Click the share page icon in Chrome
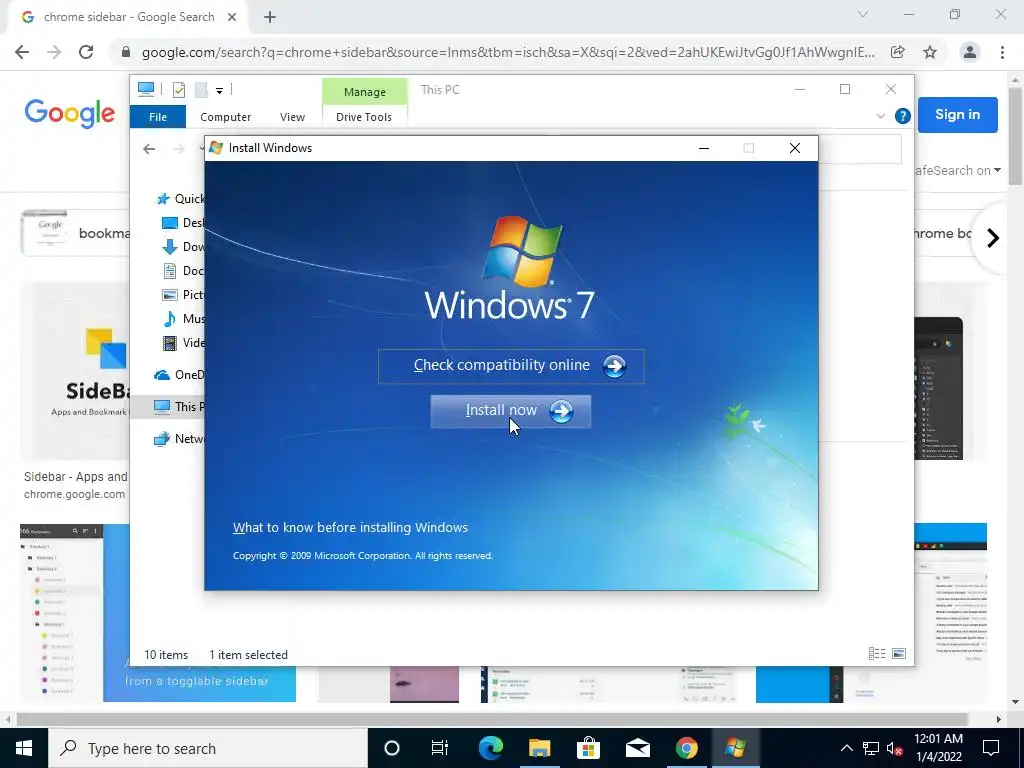 898,52
